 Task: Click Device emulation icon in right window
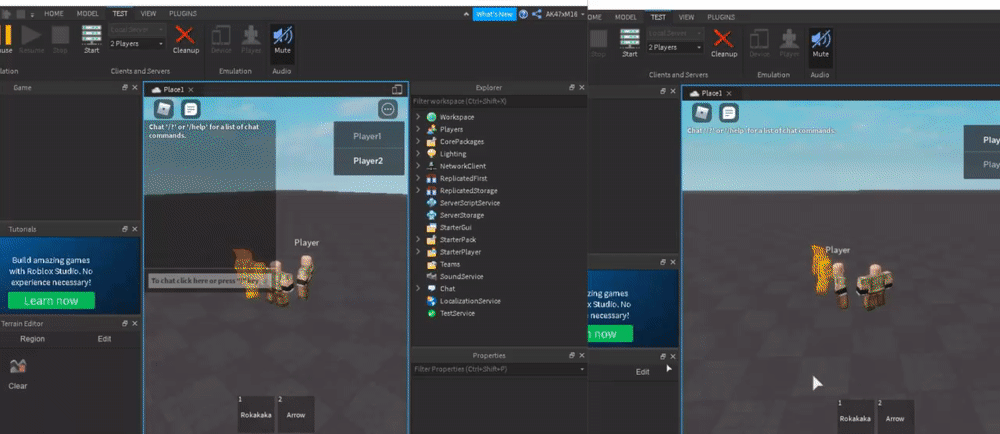click(760, 39)
